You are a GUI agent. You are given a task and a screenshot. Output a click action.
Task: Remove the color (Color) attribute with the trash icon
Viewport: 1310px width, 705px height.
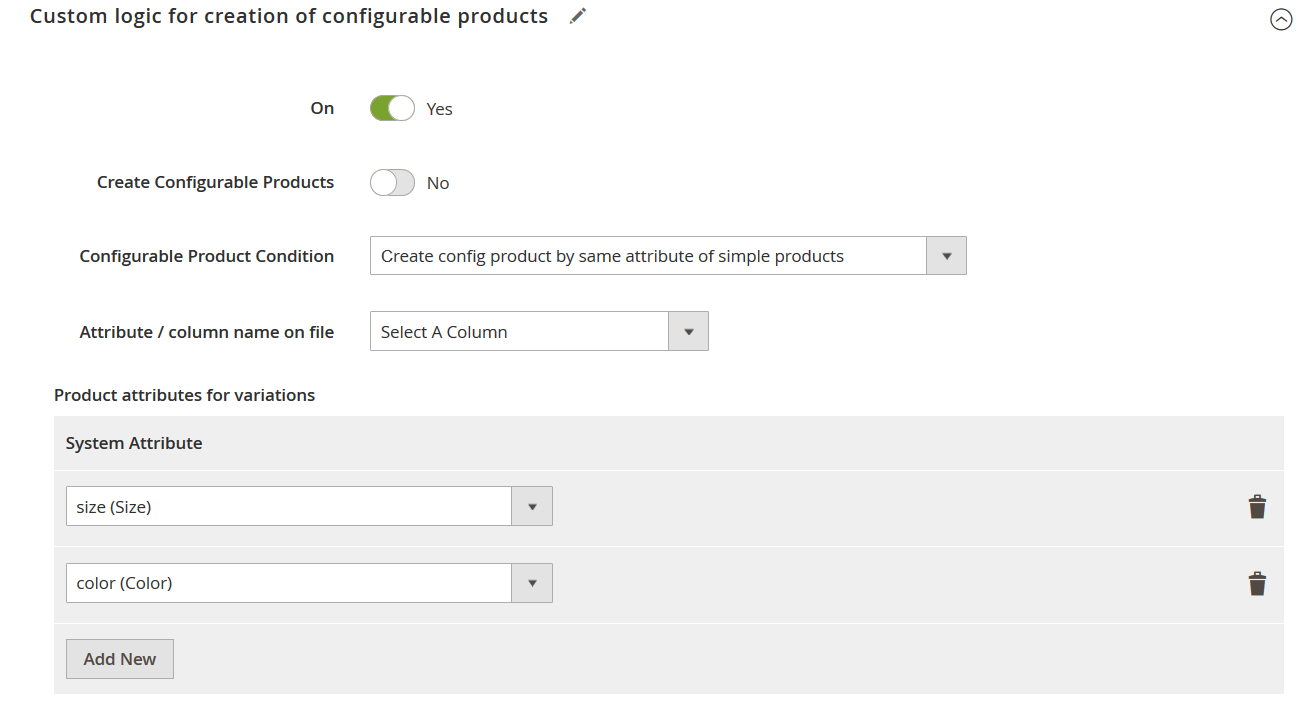[x=1257, y=584]
